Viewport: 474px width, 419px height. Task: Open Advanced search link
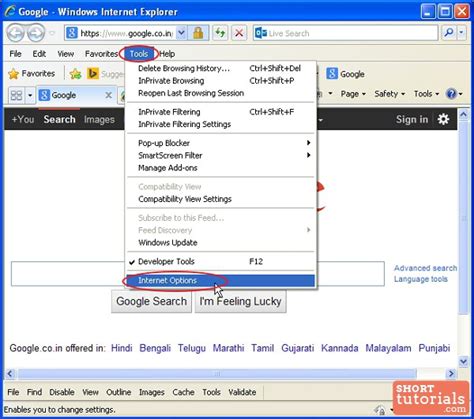[x=425, y=268]
